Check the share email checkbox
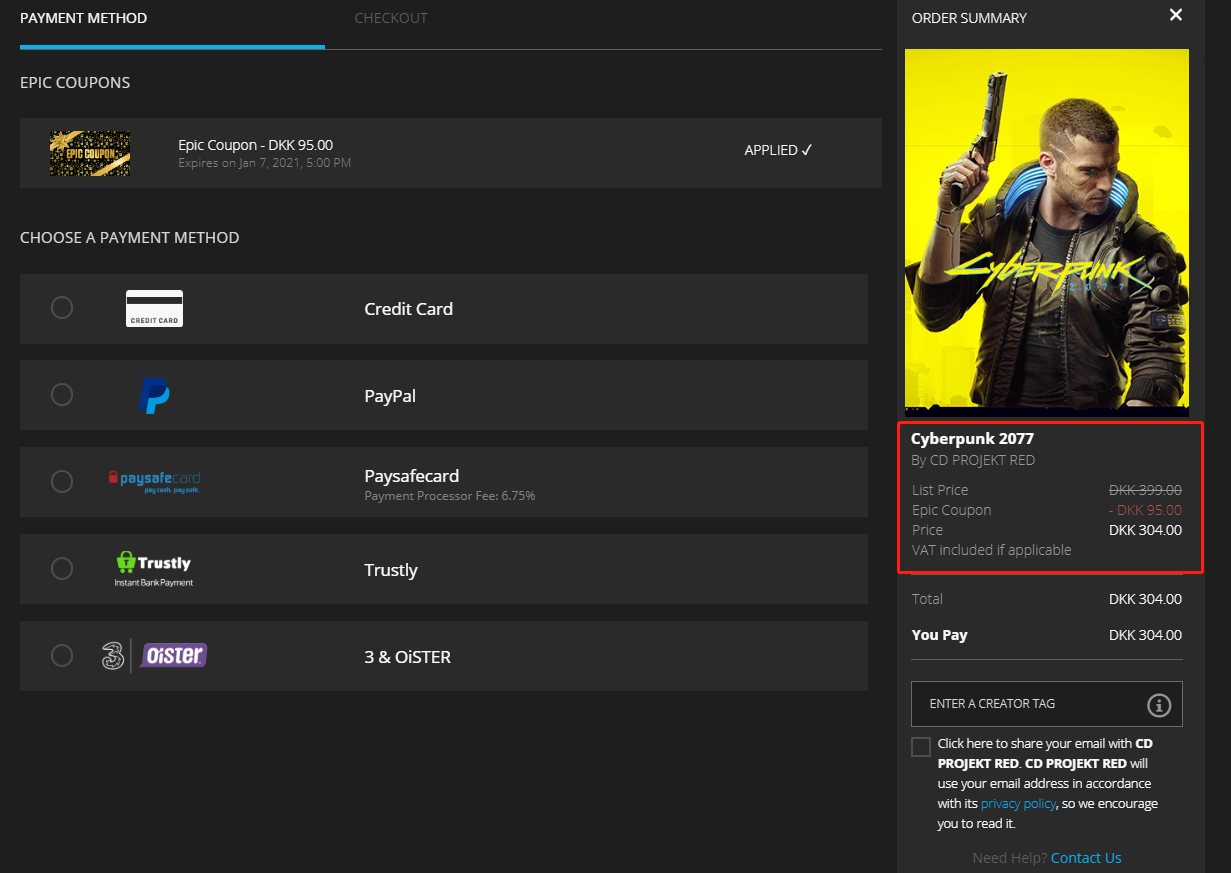The height and width of the screenshot is (873, 1231). coord(921,747)
